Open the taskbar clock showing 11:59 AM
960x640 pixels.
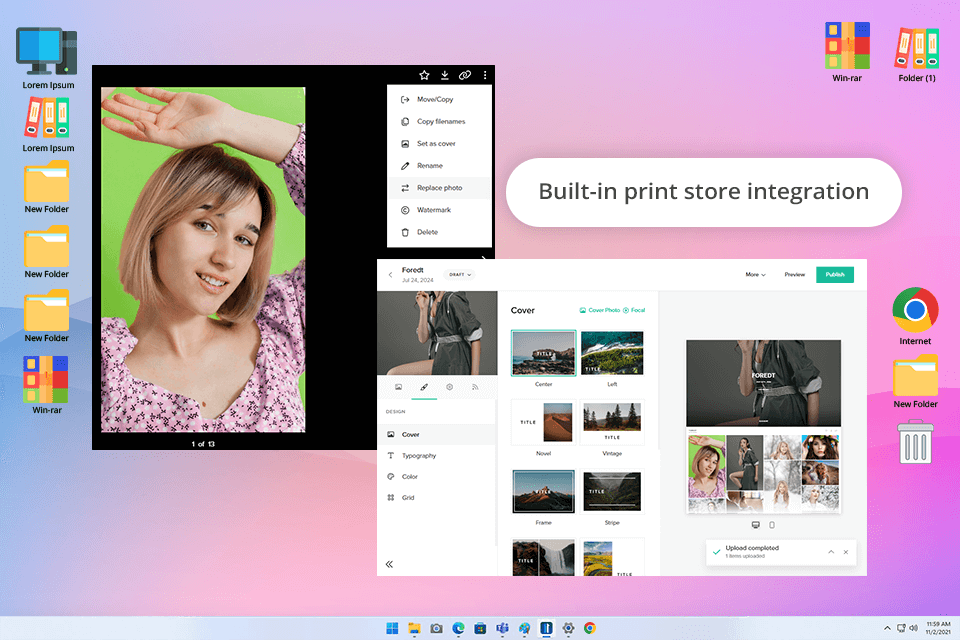point(938,628)
